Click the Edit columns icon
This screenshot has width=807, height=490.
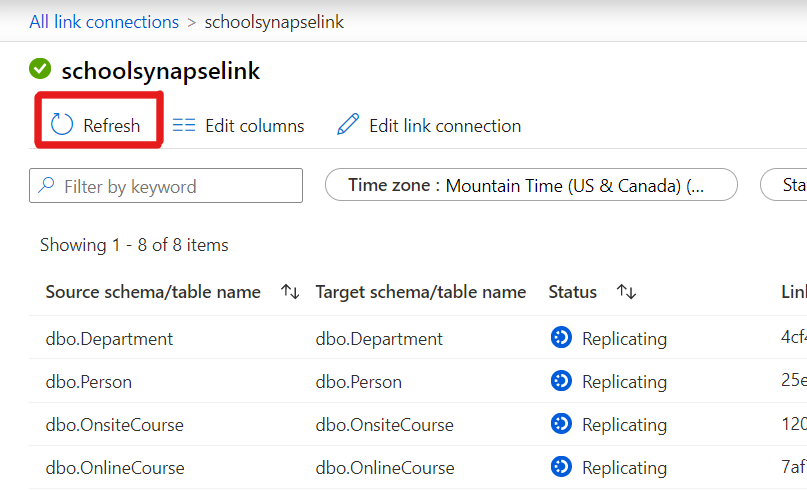(184, 125)
